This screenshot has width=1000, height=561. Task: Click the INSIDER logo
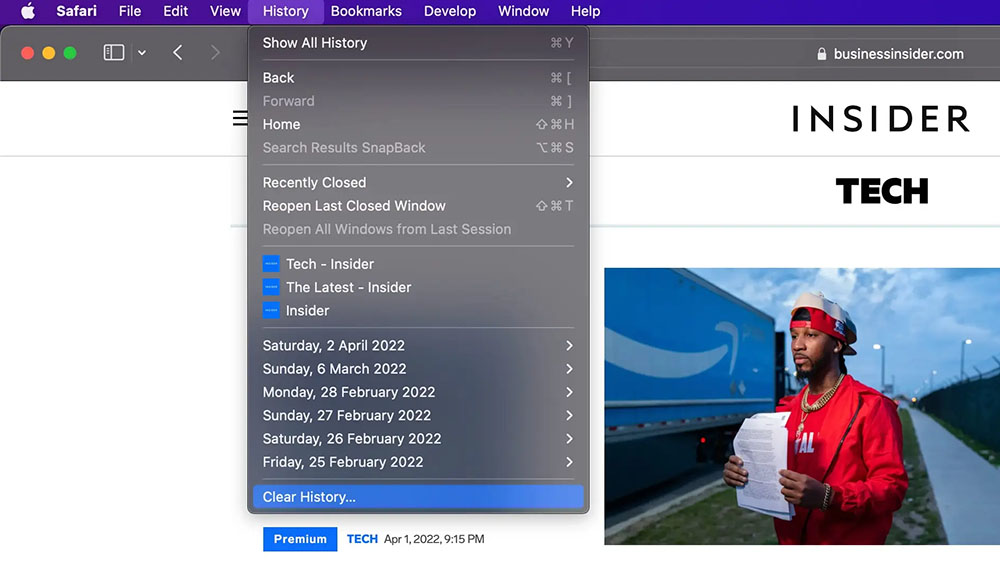pyautogui.click(x=880, y=119)
